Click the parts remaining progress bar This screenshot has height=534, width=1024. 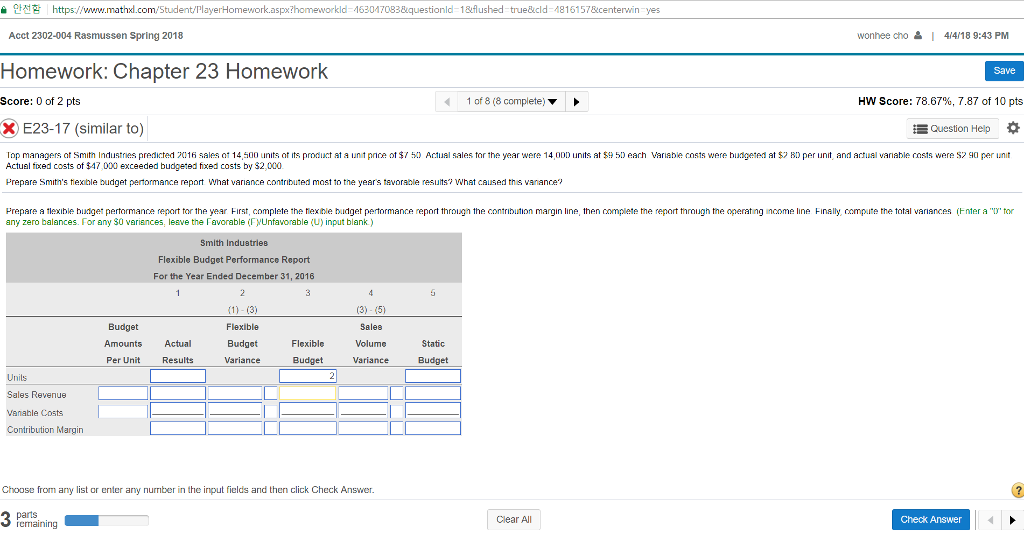106,520
